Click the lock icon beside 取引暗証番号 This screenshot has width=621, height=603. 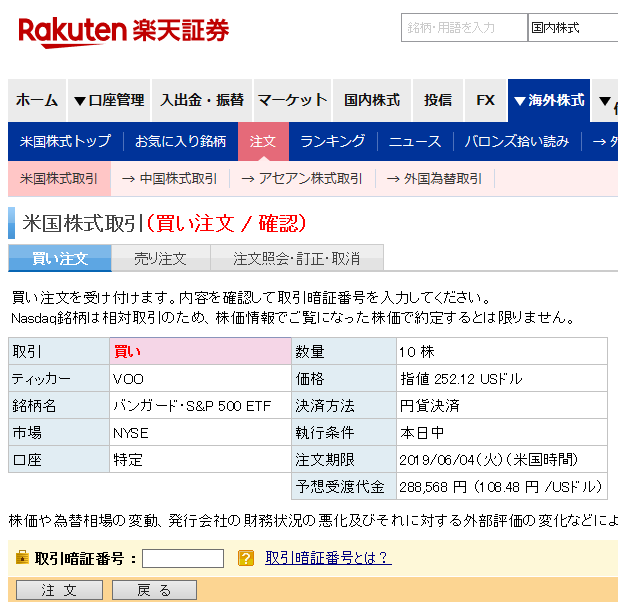click(x=22, y=557)
